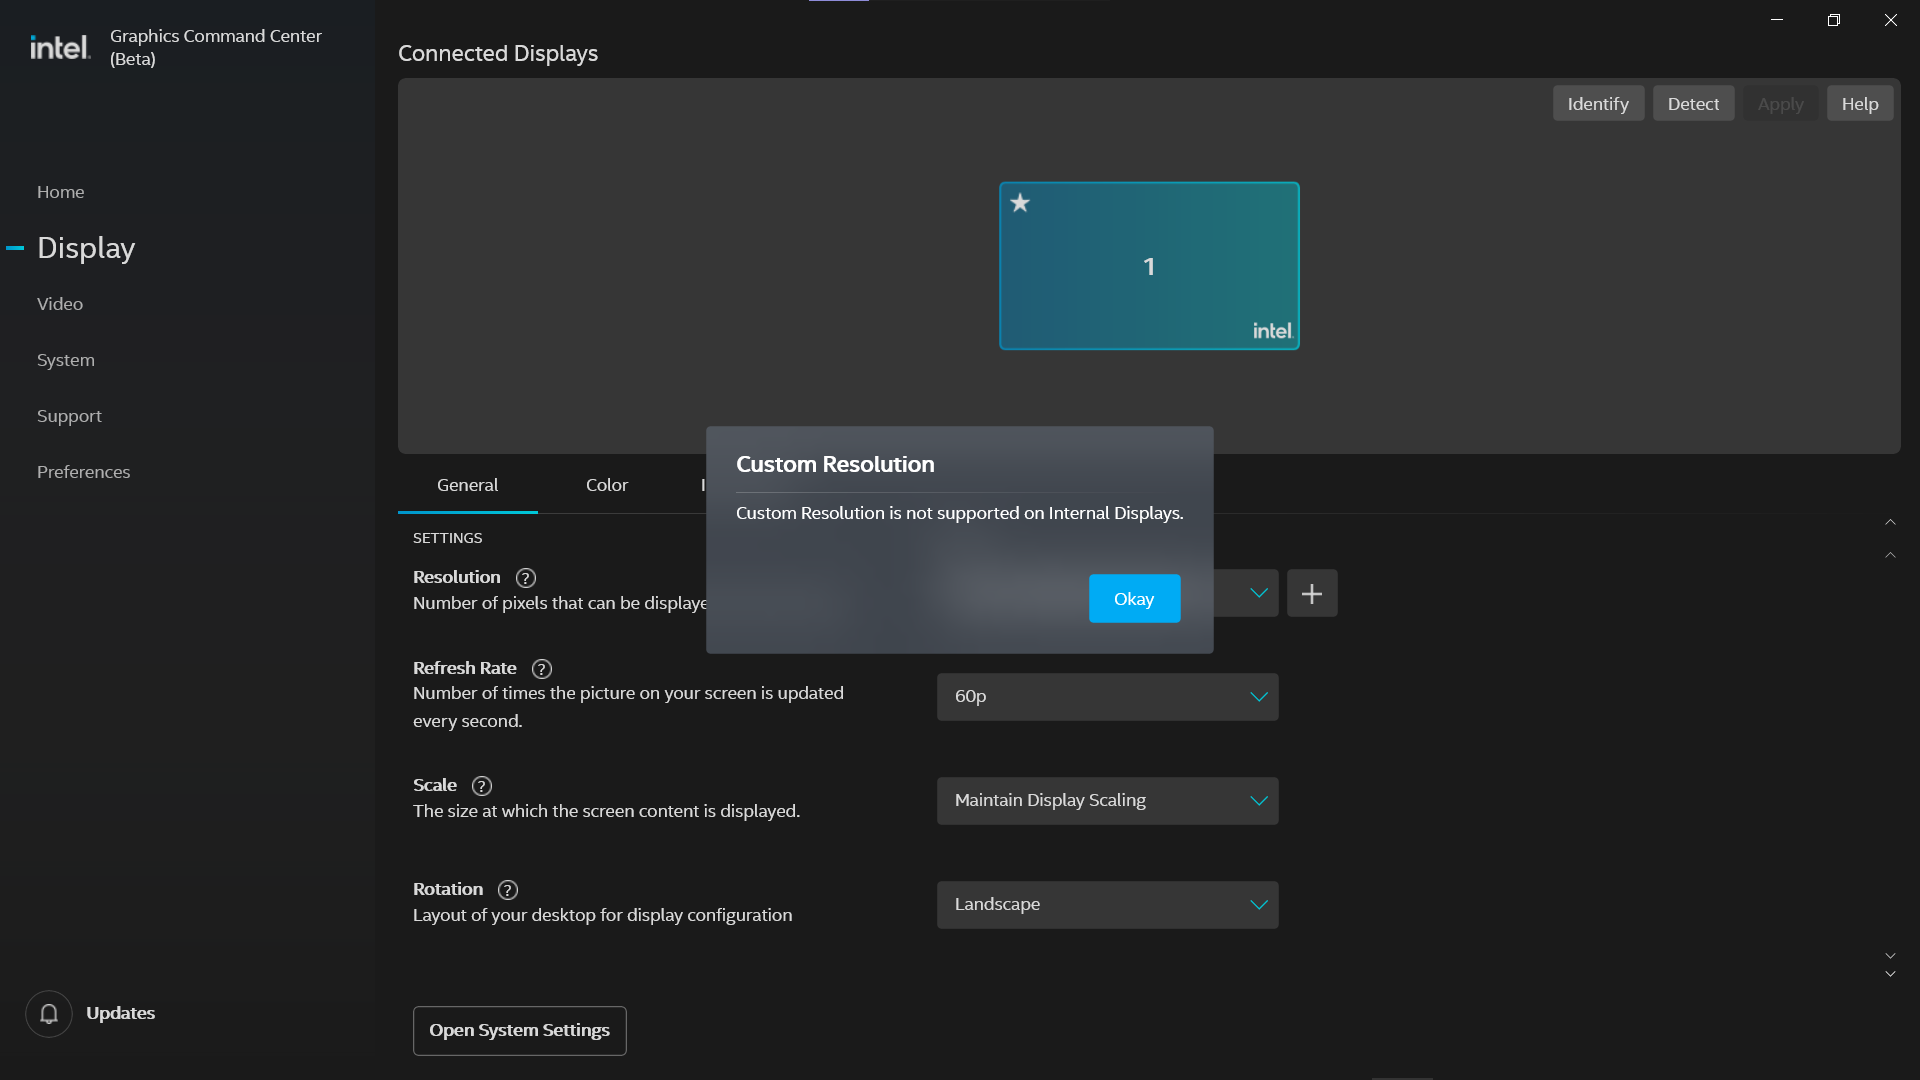This screenshot has width=1920, height=1080.
Task: Click the Updates notification bell
Action: pyautogui.click(x=49, y=1013)
